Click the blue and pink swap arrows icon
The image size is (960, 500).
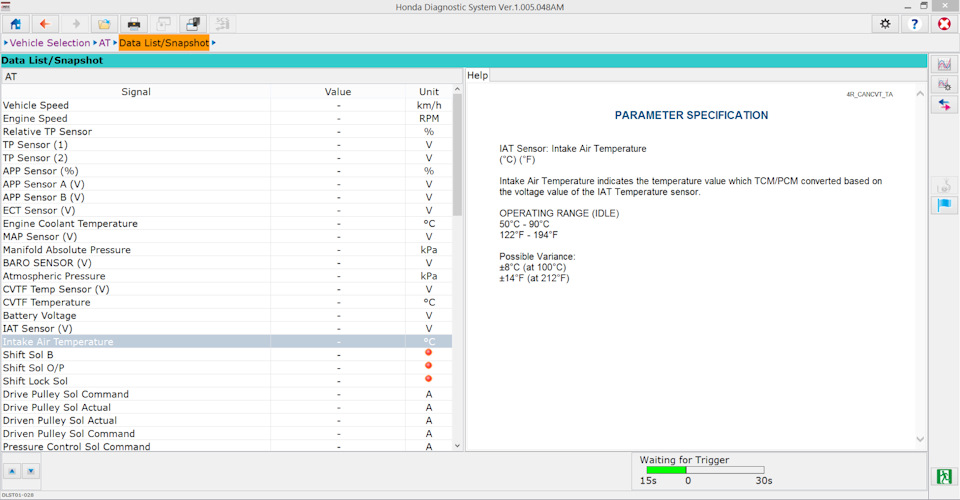coord(943,105)
